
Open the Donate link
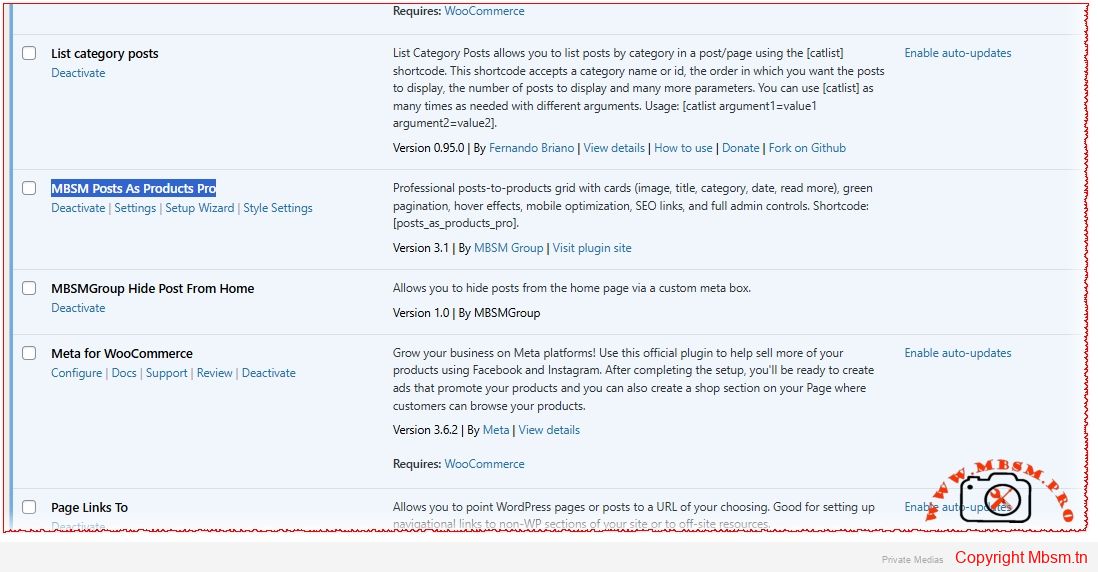(x=741, y=148)
